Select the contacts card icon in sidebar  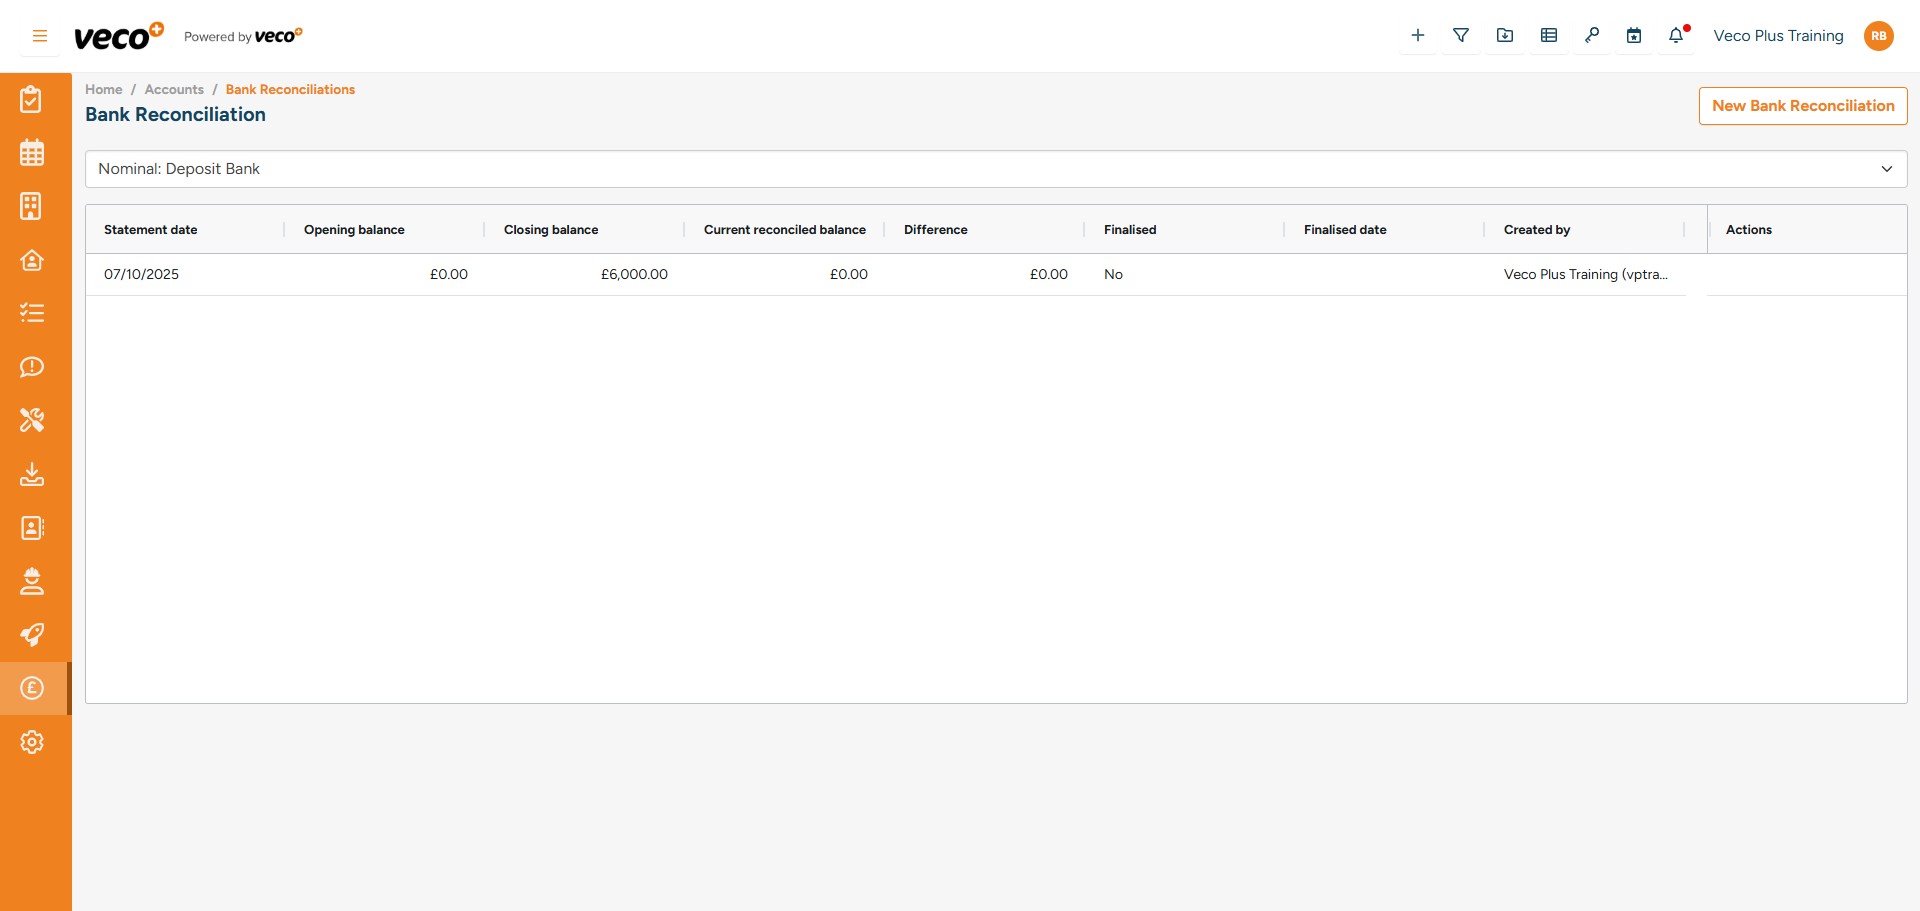coord(32,528)
